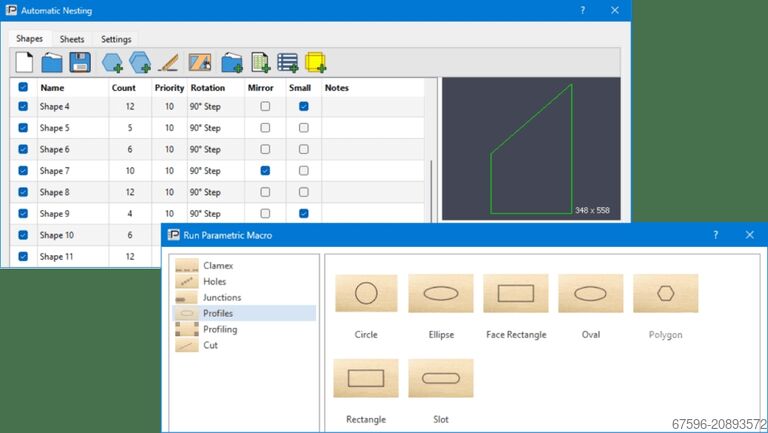Click the Rotation cell for Shape 6
The image size is (768, 433).
pyautogui.click(x=215, y=149)
